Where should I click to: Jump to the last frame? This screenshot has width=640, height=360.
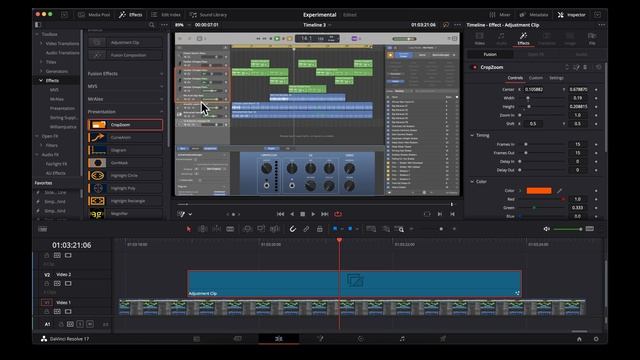pos(324,214)
